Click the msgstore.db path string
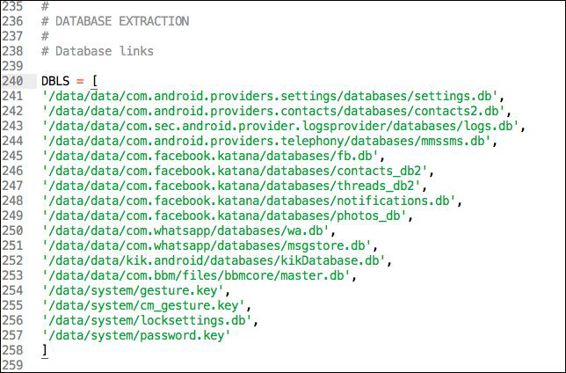Viewport: 566px width, 373px height. (x=207, y=246)
